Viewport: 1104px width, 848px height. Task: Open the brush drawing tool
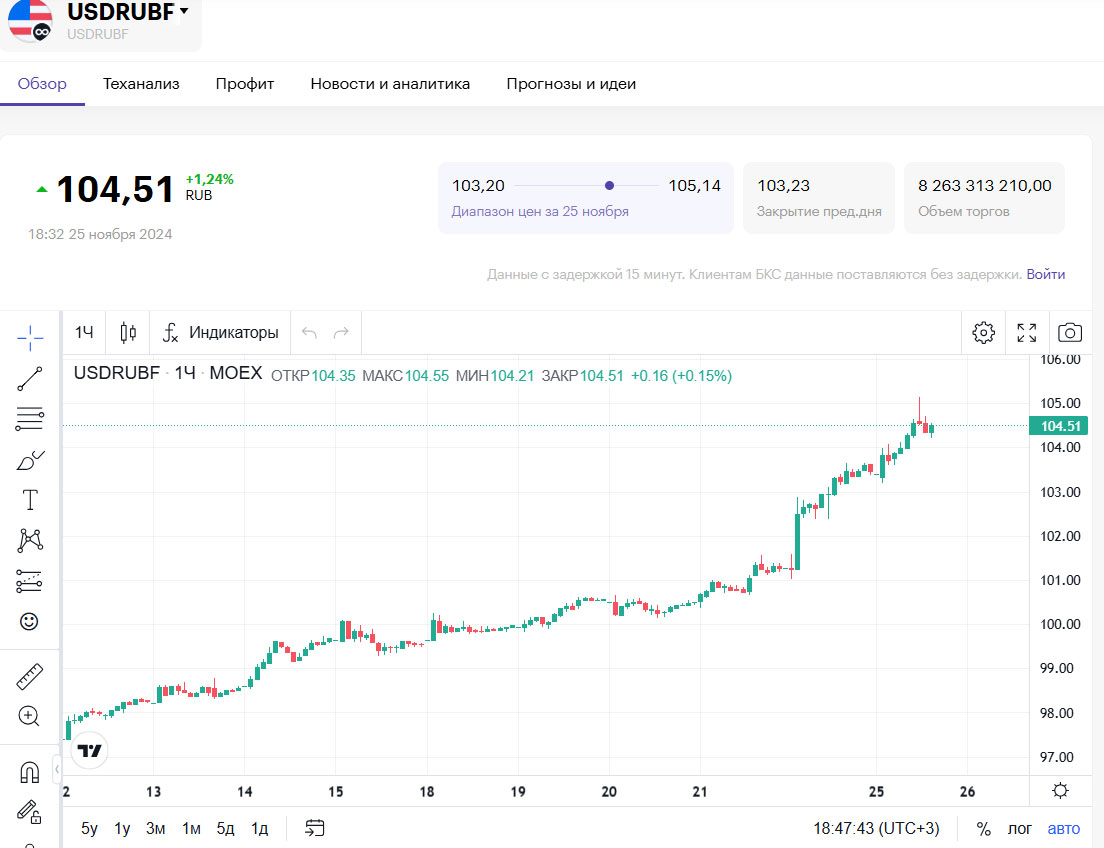point(30,460)
